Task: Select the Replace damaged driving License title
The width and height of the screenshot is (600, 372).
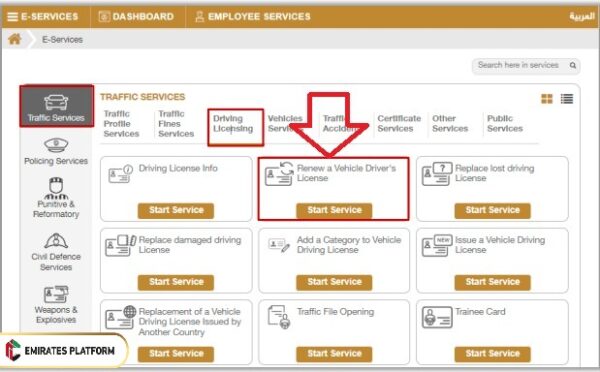Action: pos(190,245)
